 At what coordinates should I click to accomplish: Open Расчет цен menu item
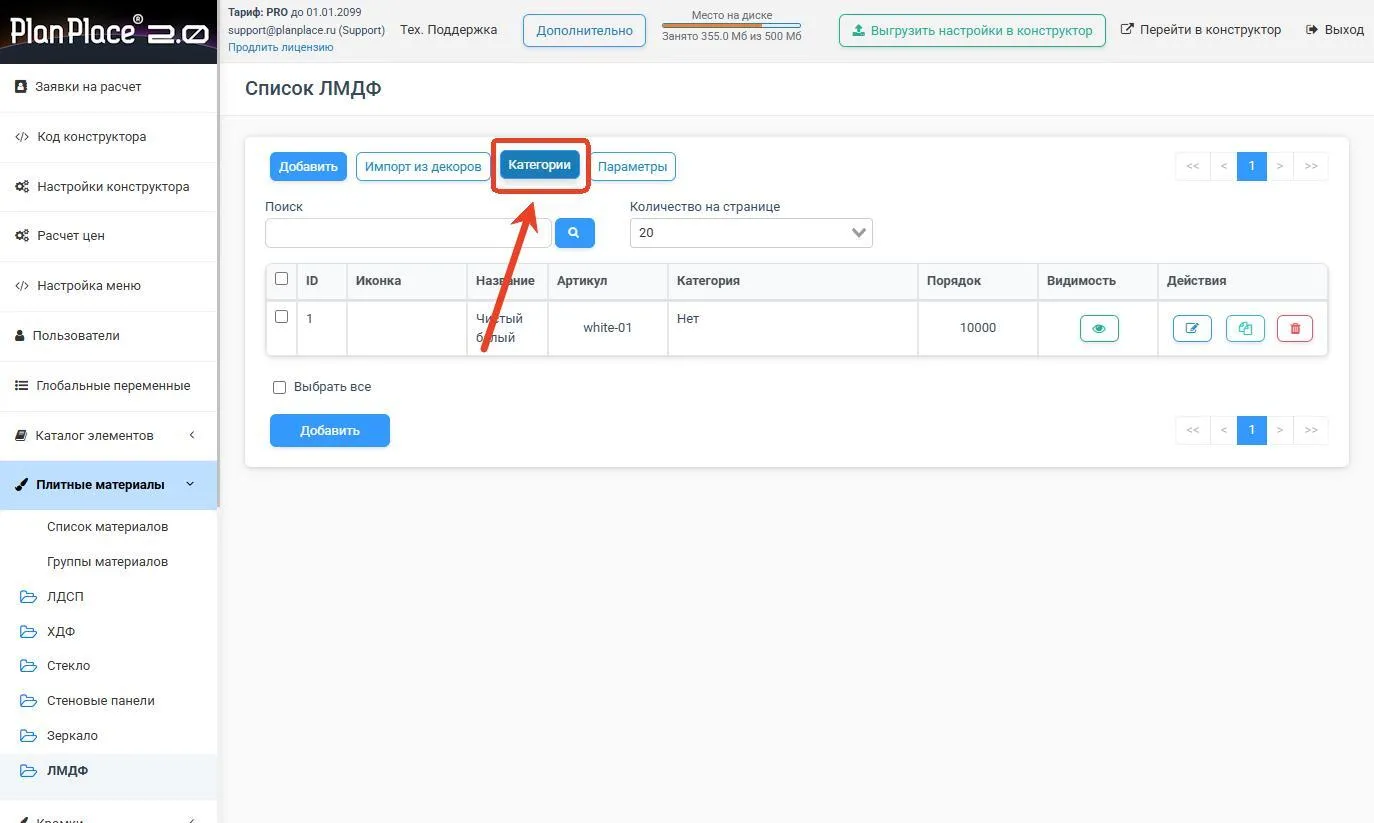pyautogui.click(x=108, y=236)
